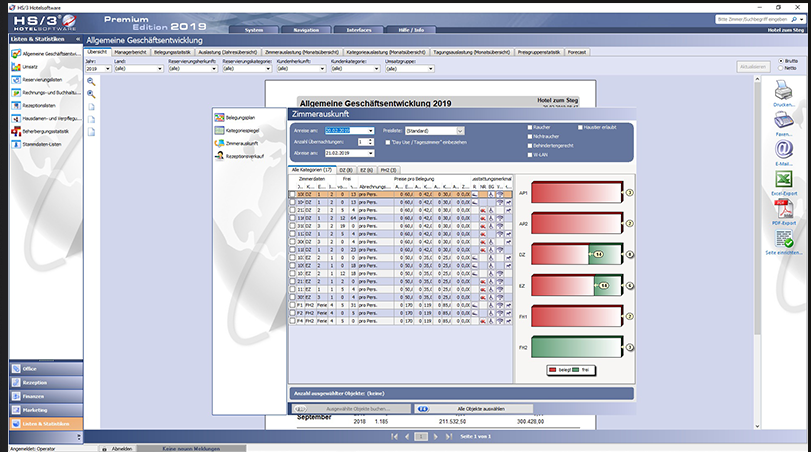Image resolution: width=811 pixels, height=452 pixels.
Task: Open the Abreise am date dropdown
Action: pos(370,154)
